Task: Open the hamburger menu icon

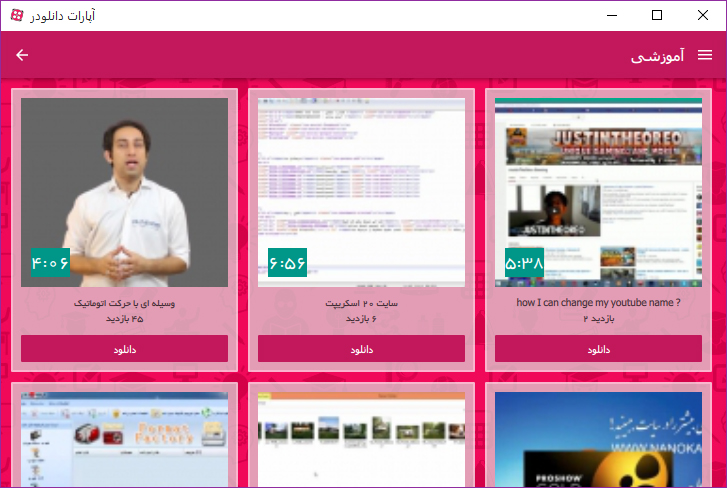Action: (x=705, y=55)
